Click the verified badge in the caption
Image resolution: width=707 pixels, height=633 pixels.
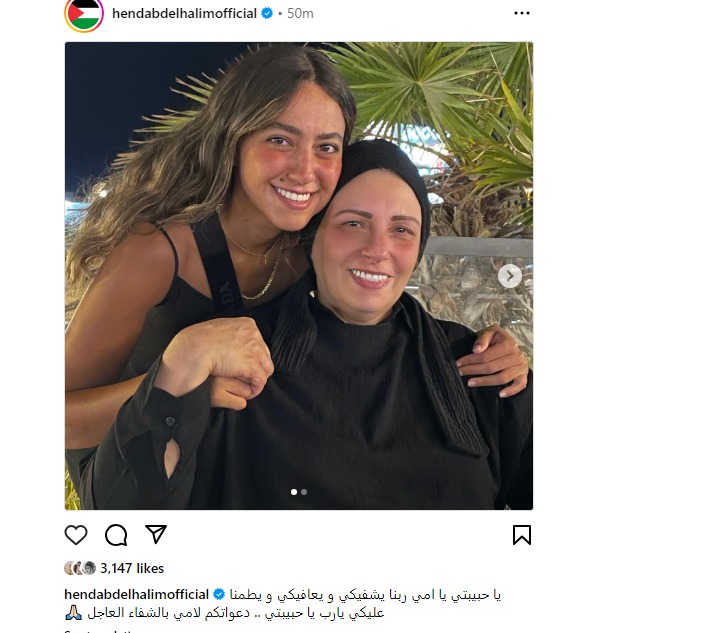tap(219, 594)
